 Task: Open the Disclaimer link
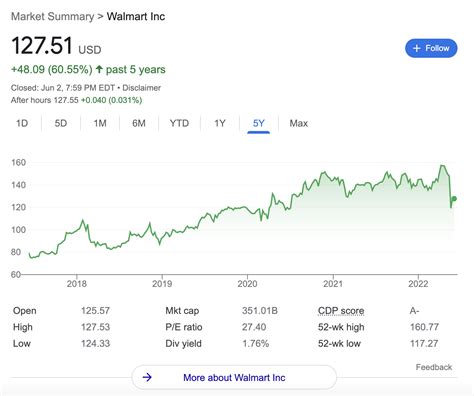click(141, 88)
